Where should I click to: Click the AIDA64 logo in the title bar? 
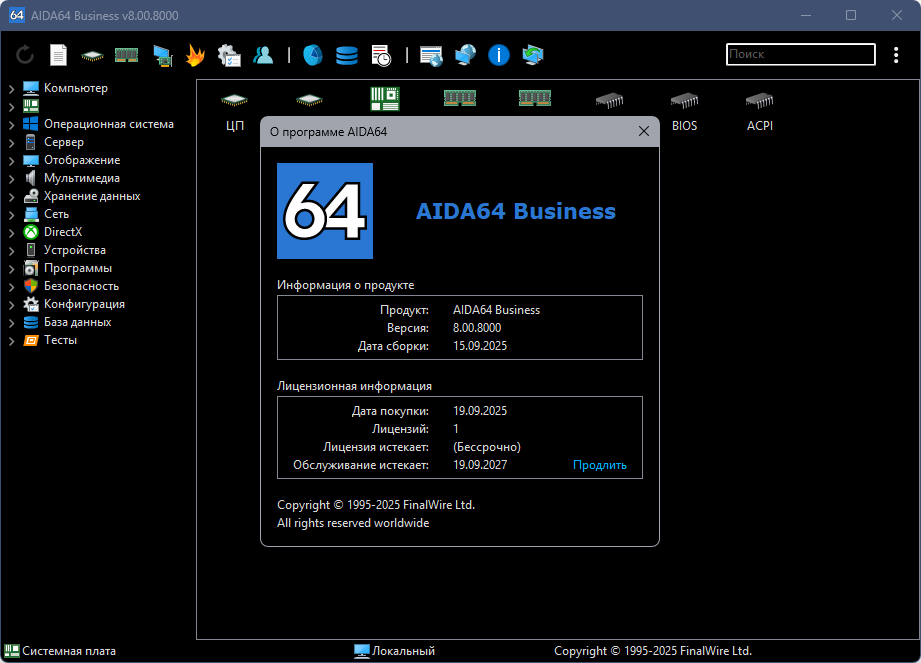coord(17,15)
